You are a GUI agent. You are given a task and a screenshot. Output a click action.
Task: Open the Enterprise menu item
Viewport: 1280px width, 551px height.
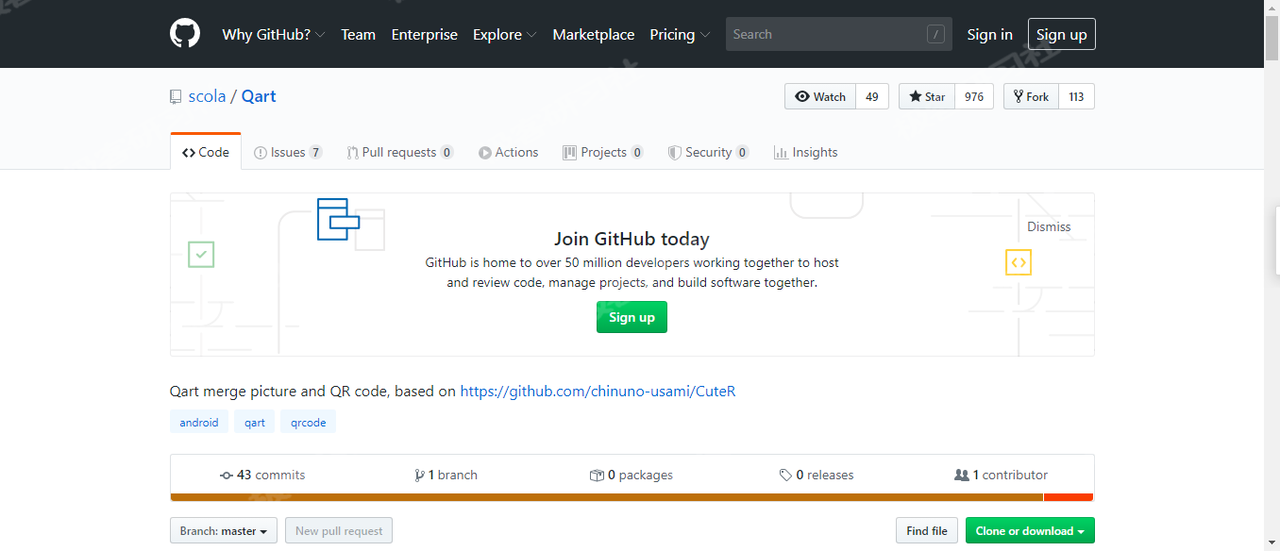pos(424,34)
